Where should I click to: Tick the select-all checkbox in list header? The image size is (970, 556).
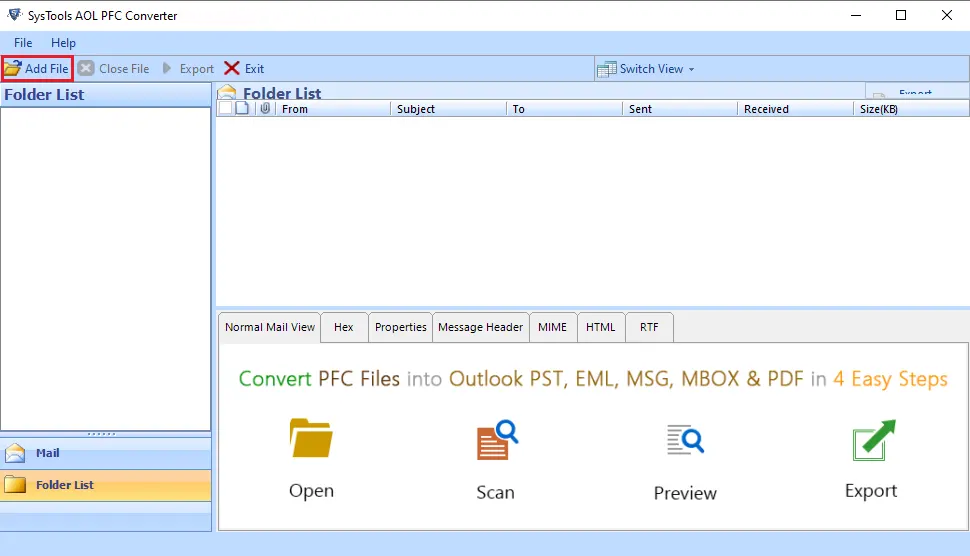click(225, 108)
